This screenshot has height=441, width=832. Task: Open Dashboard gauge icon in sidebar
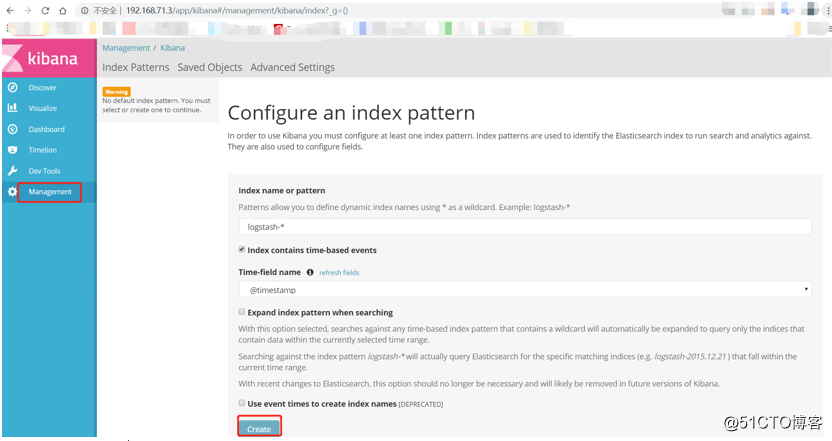tap(13, 129)
